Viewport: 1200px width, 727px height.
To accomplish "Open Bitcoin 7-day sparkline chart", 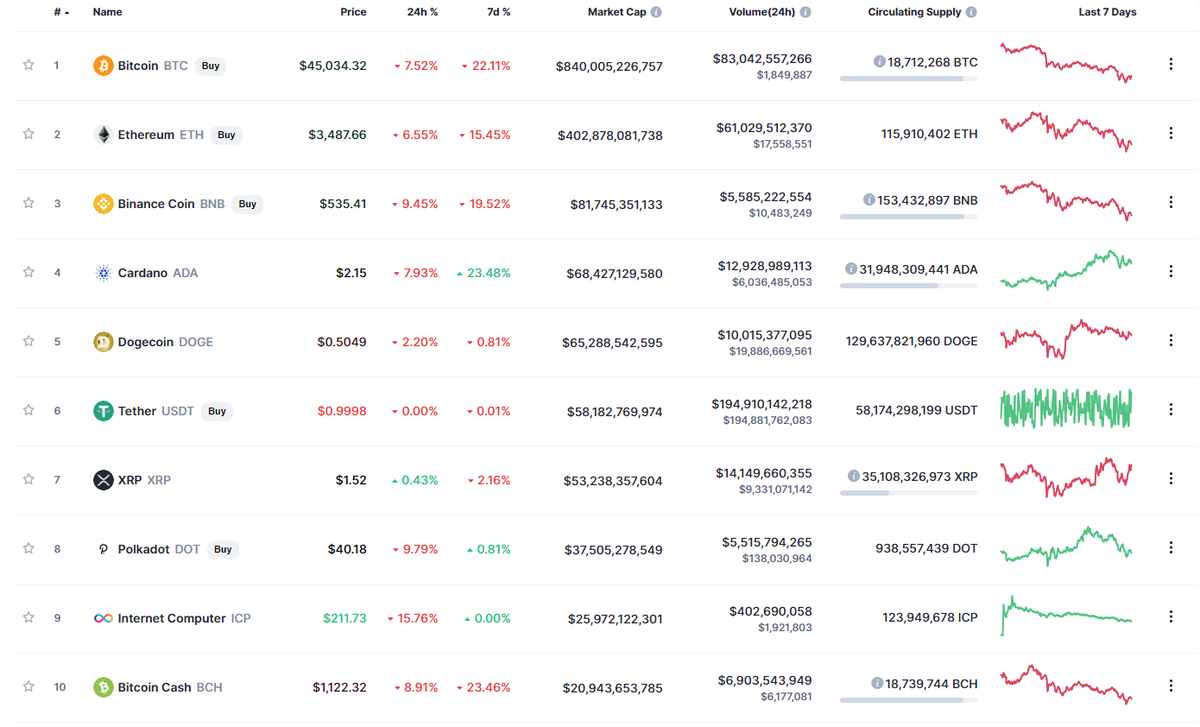I will coord(1066,62).
